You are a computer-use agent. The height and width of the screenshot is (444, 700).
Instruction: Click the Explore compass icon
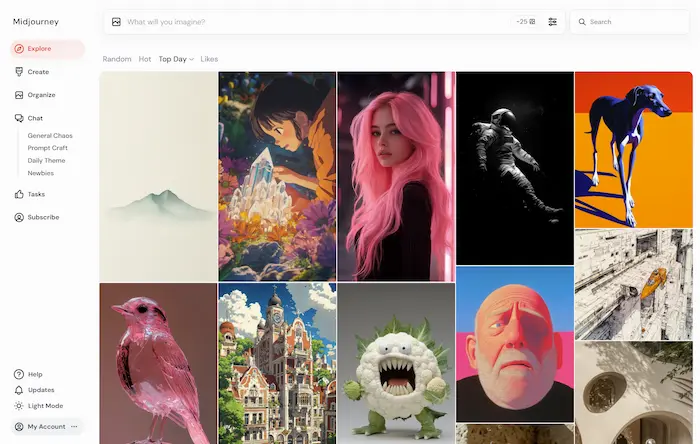(19, 49)
